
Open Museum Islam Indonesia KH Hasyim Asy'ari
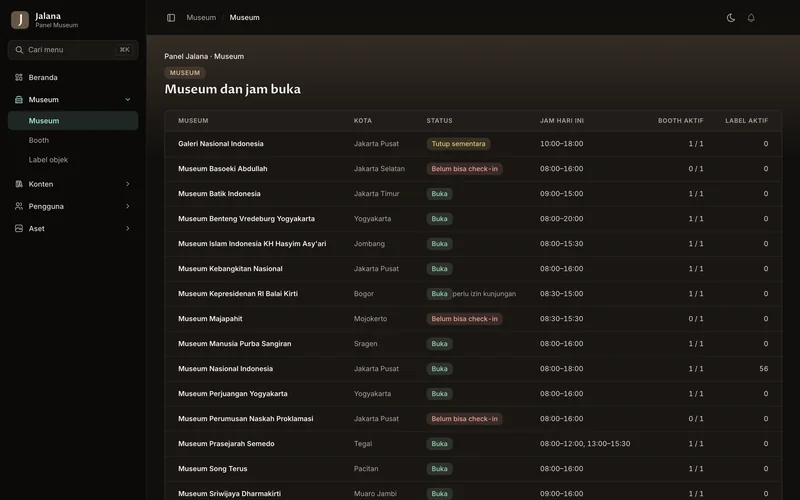[473, 244]
